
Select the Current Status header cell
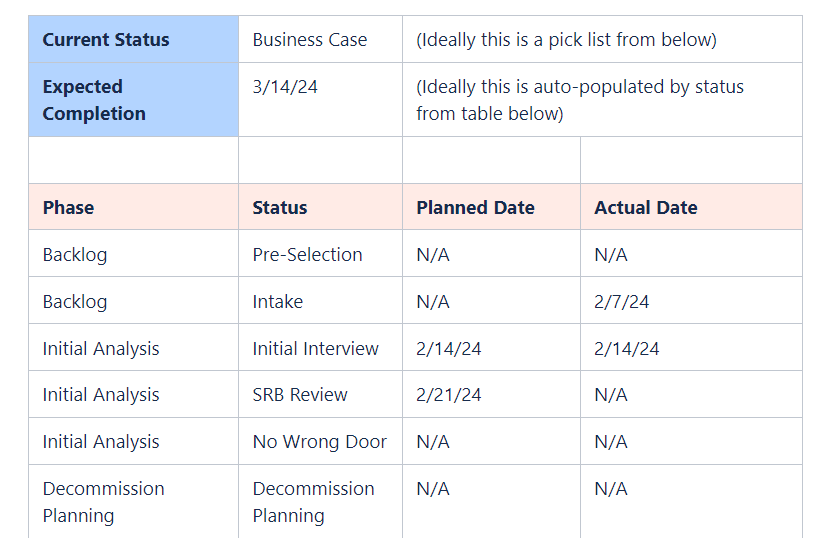tap(133, 39)
